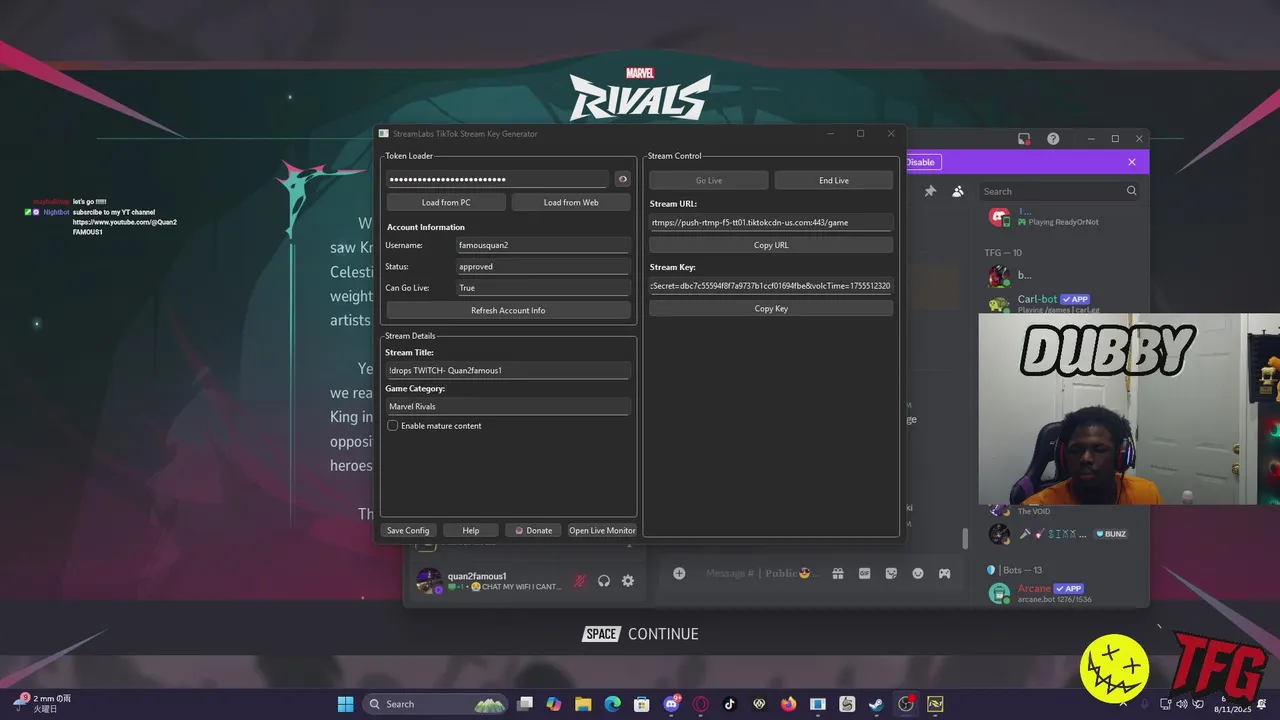This screenshot has height=720, width=1280.
Task: Click the Can Go Live field
Action: 543,288
